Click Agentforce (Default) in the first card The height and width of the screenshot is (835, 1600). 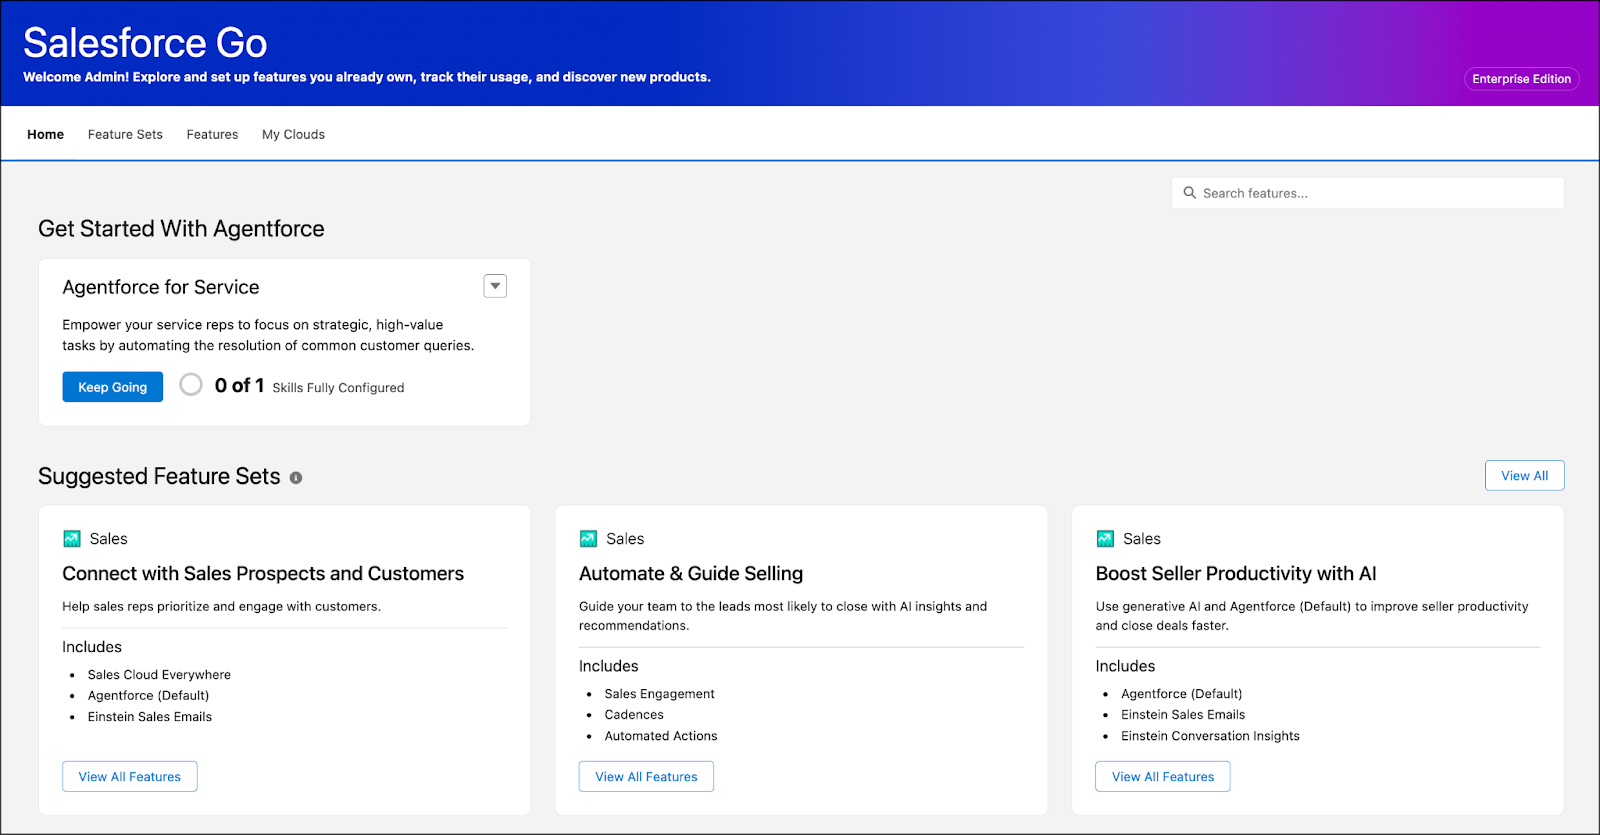[x=148, y=696]
